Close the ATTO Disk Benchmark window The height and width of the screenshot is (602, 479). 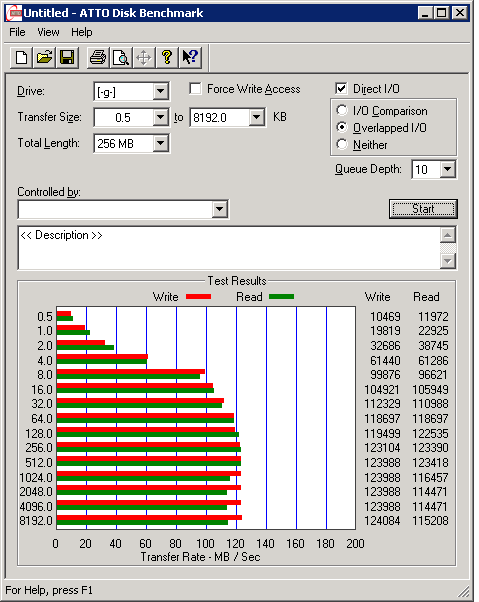tap(459, 13)
